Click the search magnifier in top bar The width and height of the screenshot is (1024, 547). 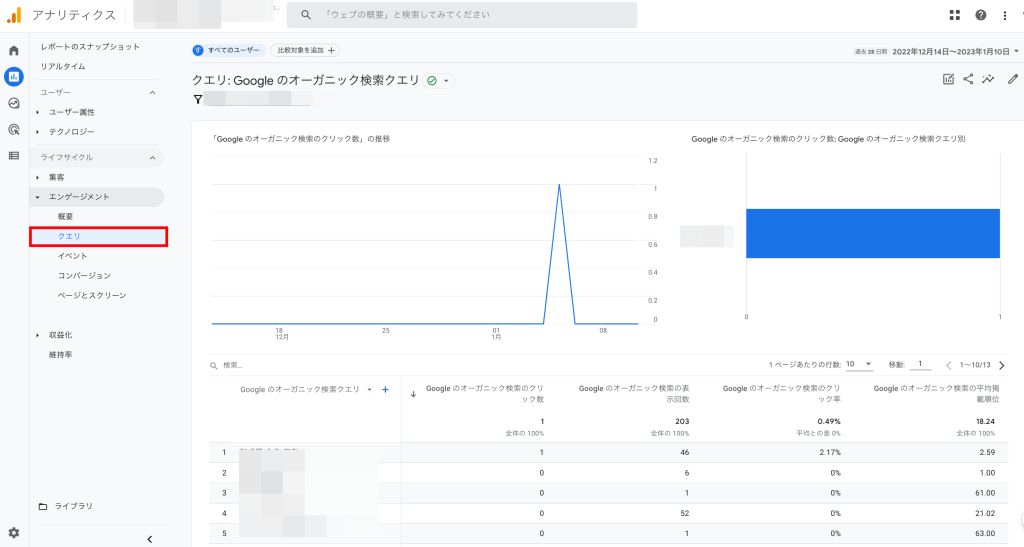(x=306, y=14)
